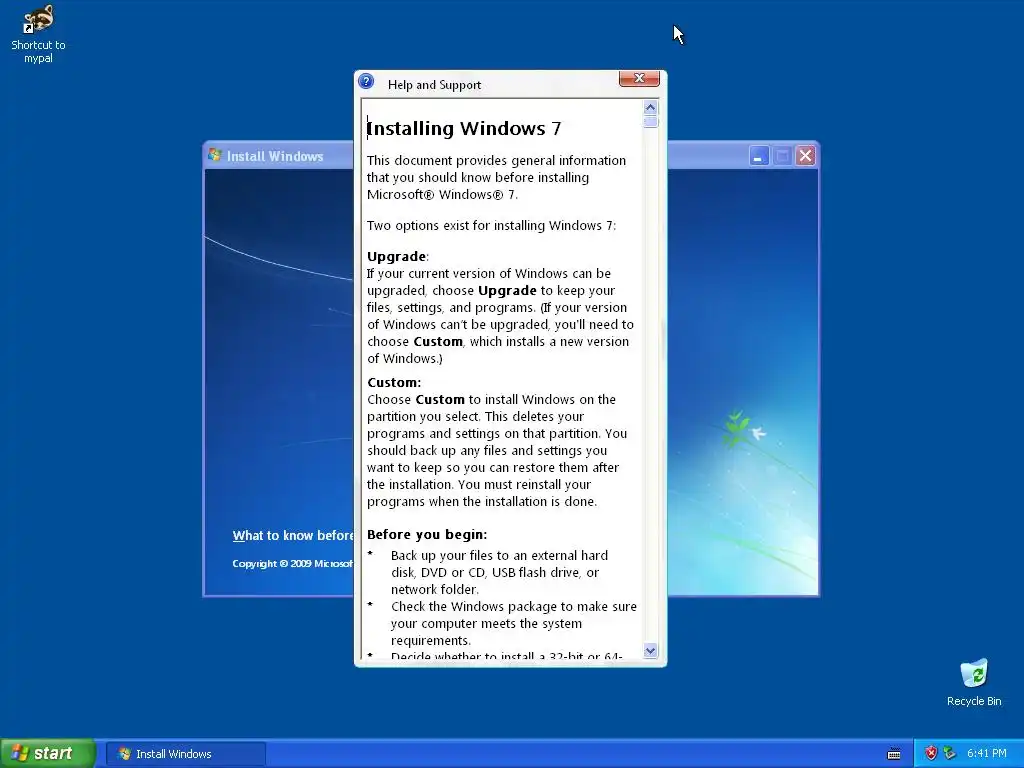Click the 'Back up your files' bullet text

tap(500, 573)
